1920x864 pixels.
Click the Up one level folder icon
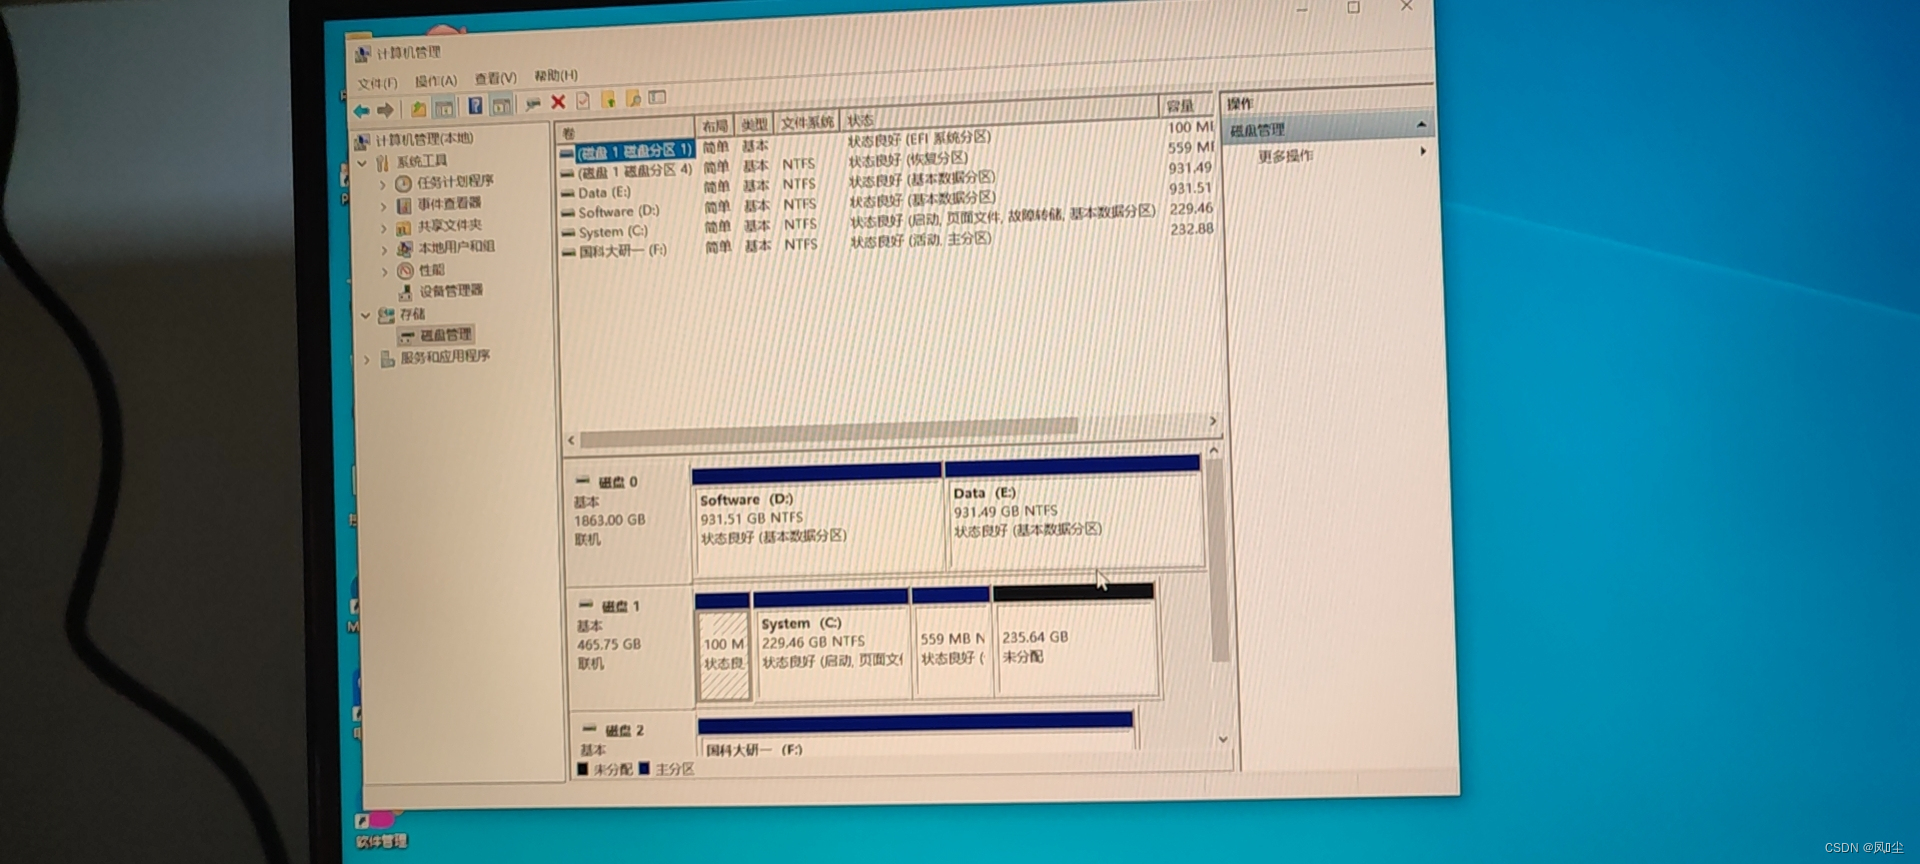(418, 108)
